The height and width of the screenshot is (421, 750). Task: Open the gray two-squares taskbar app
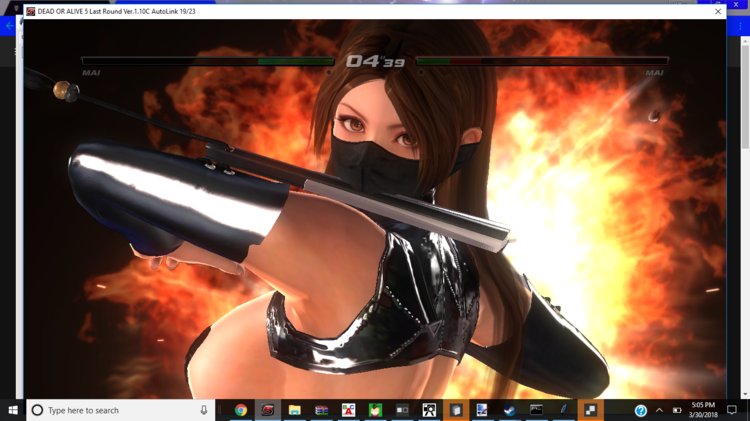(402, 410)
